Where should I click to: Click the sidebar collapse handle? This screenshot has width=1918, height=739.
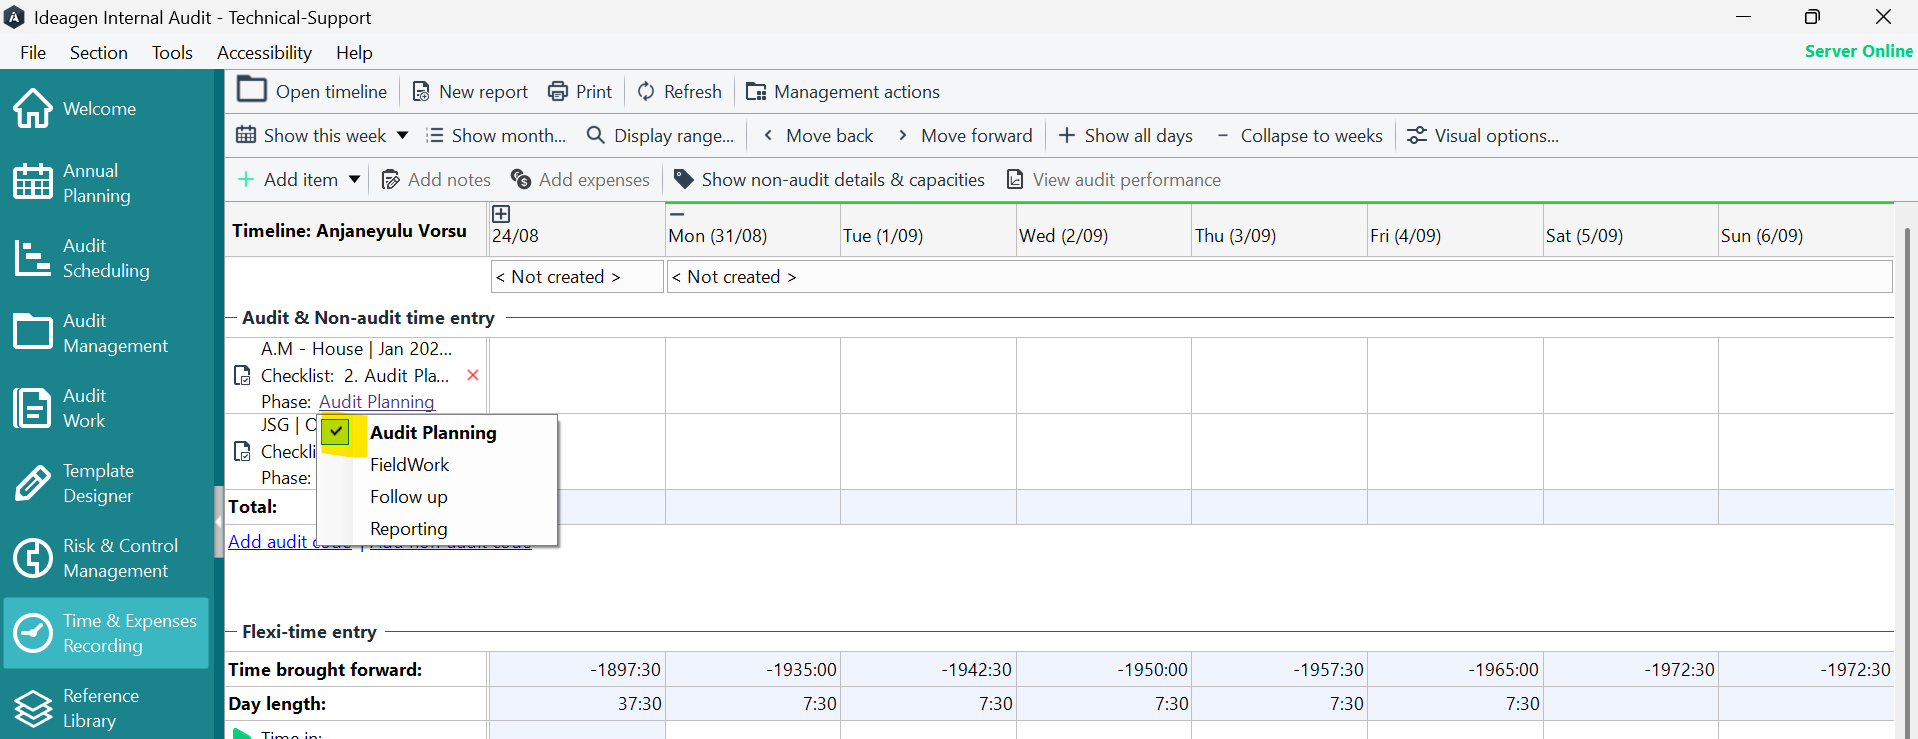point(218,521)
